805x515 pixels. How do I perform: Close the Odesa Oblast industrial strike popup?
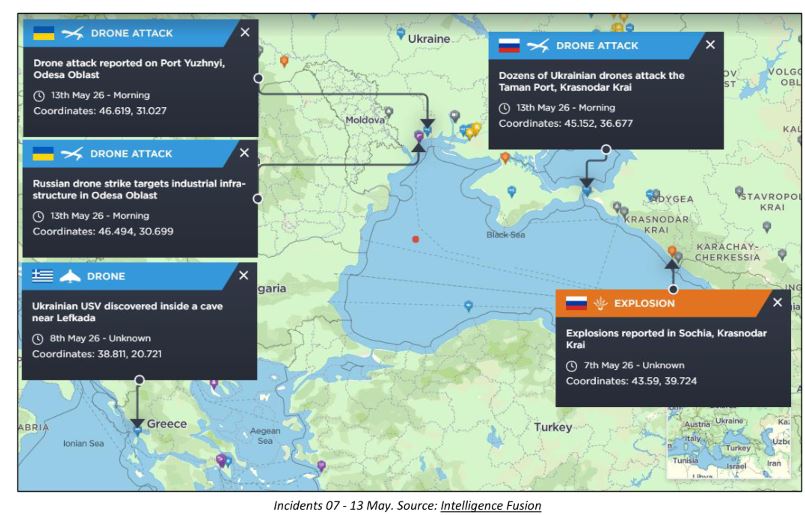(244, 153)
